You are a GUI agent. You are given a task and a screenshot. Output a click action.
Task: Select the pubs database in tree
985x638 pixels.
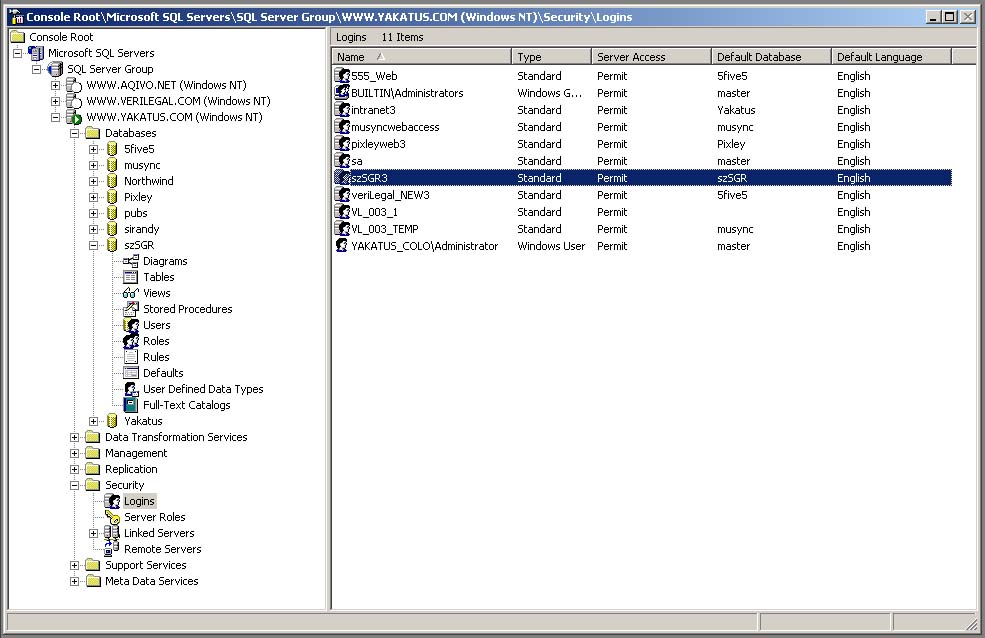[136, 214]
